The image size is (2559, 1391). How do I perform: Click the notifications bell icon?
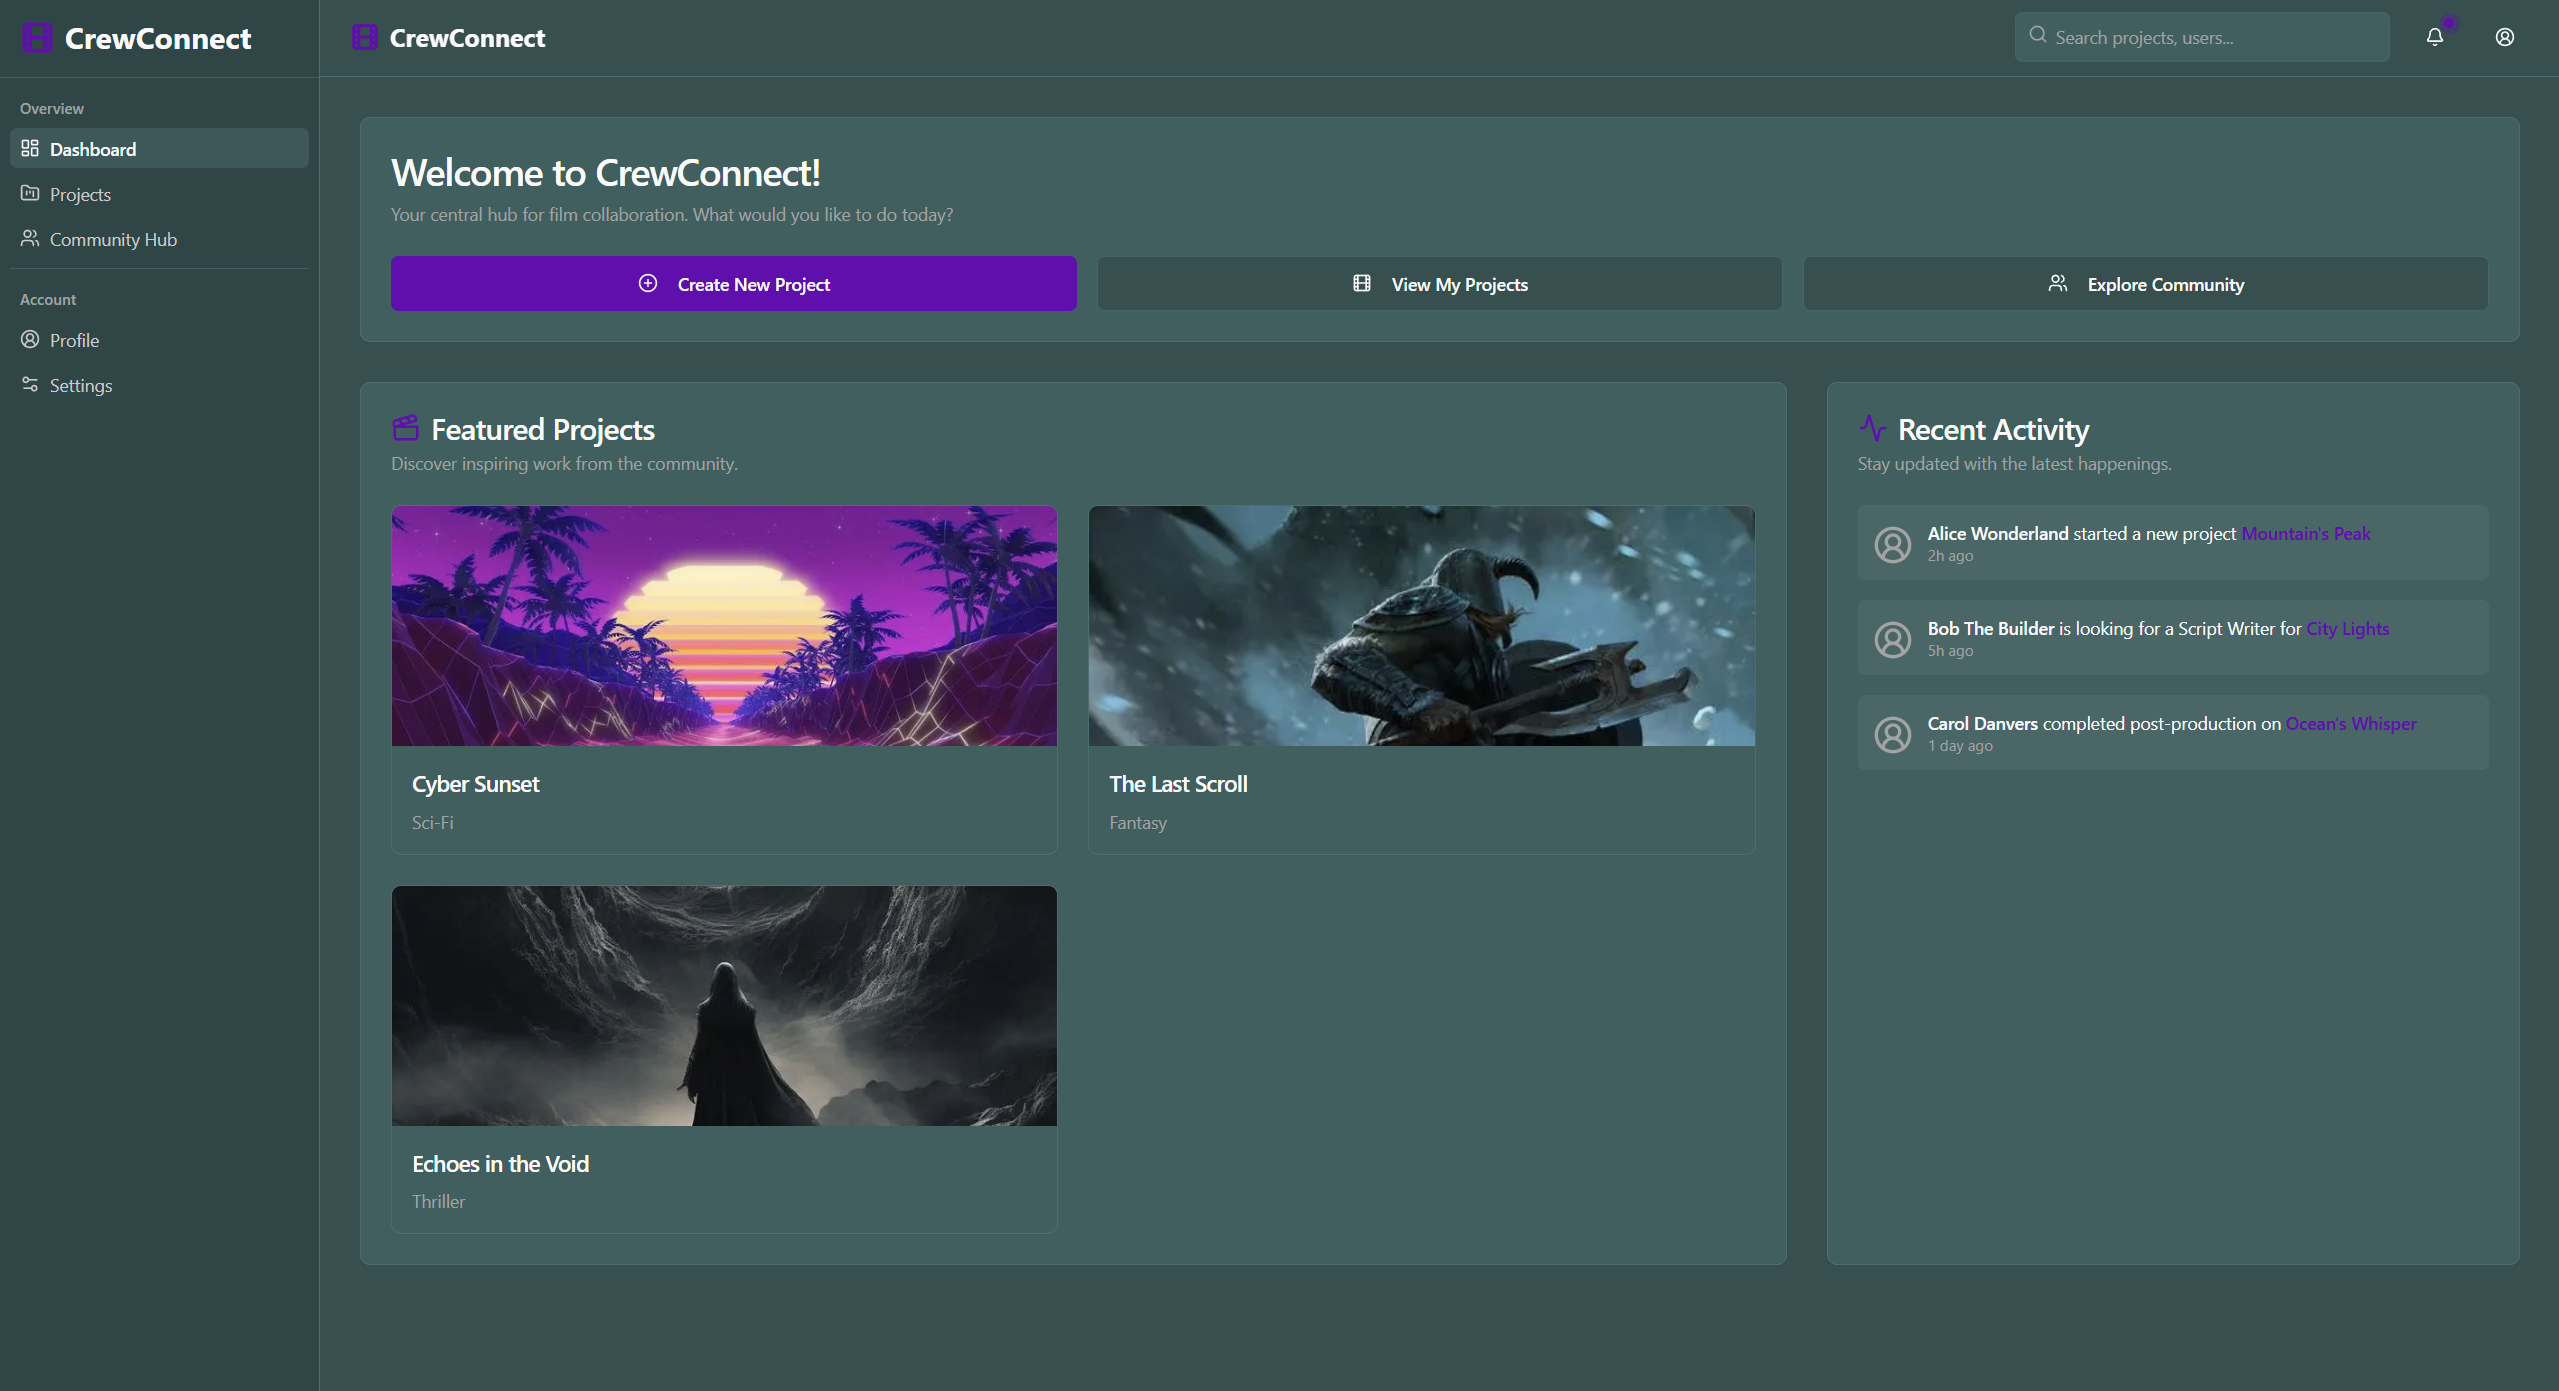coord(2434,37)
